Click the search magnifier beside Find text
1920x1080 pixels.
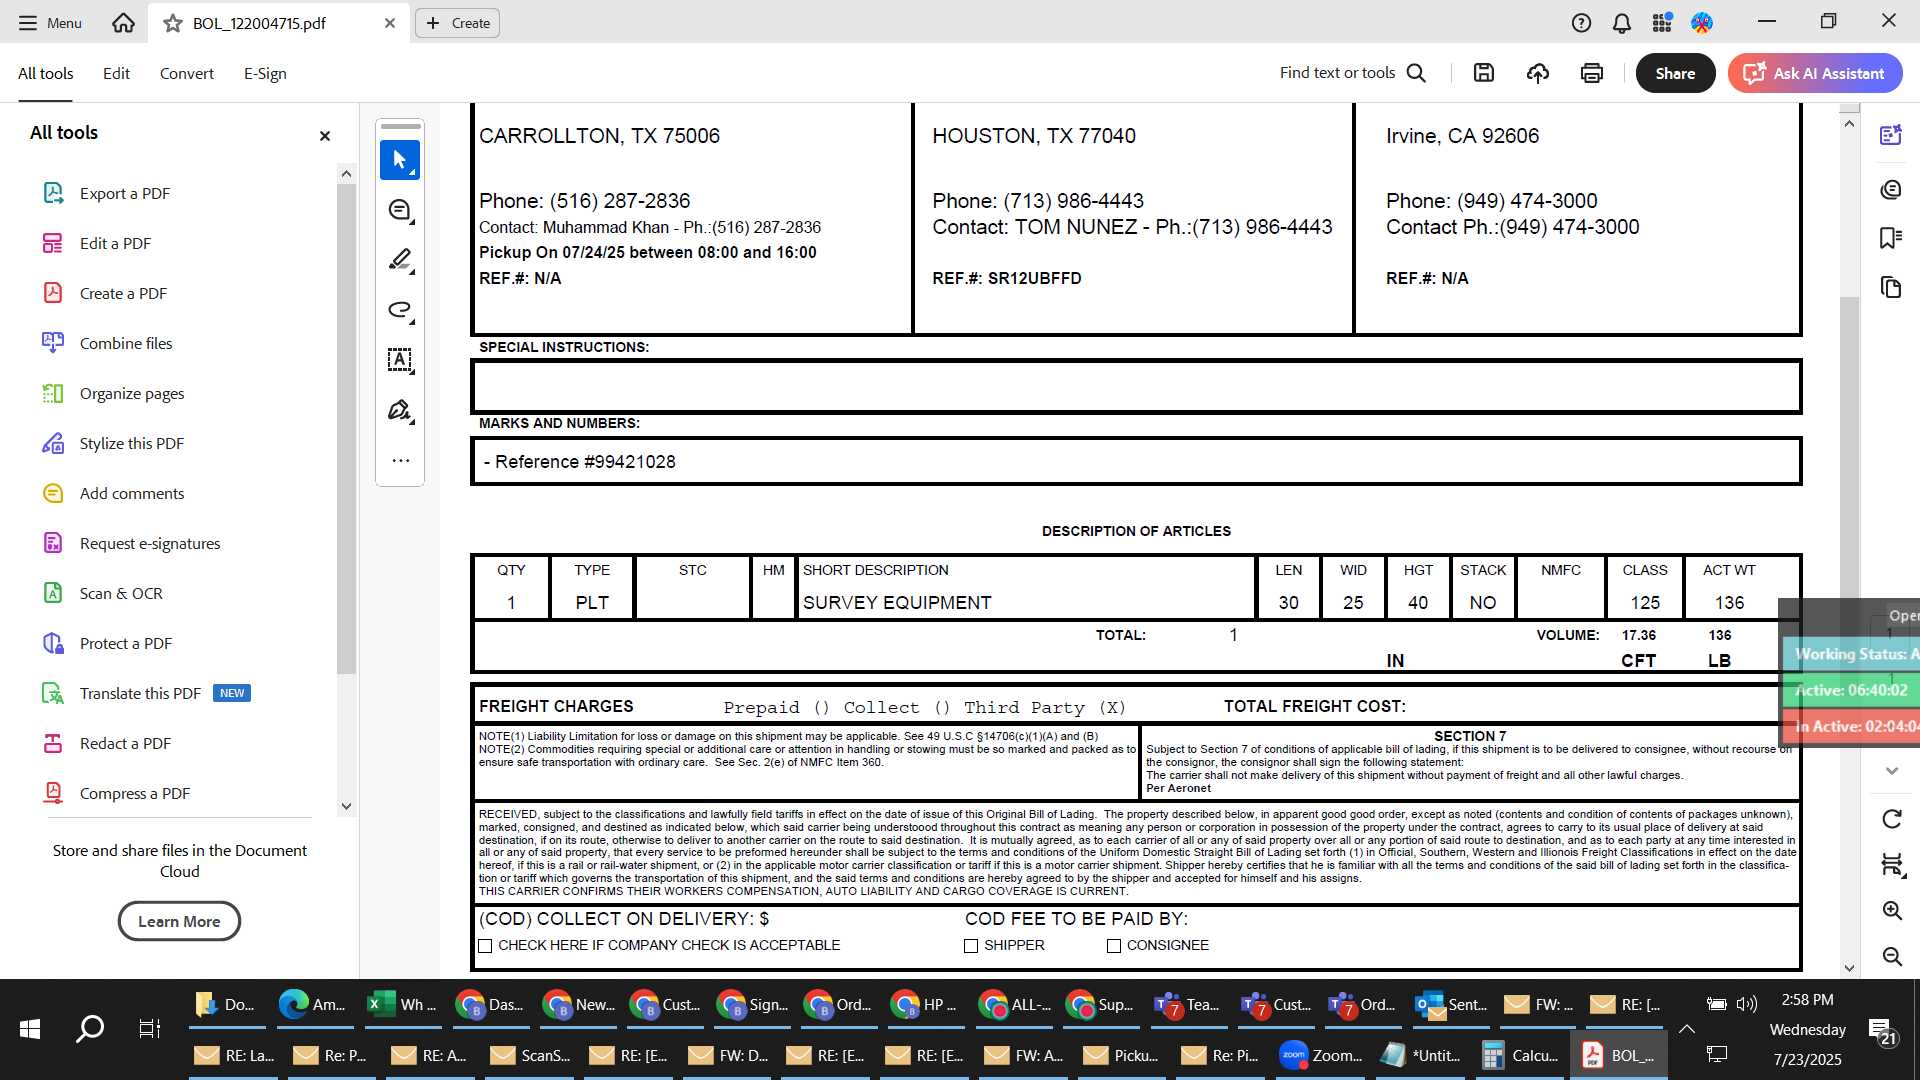click(x=1416, y=73)
